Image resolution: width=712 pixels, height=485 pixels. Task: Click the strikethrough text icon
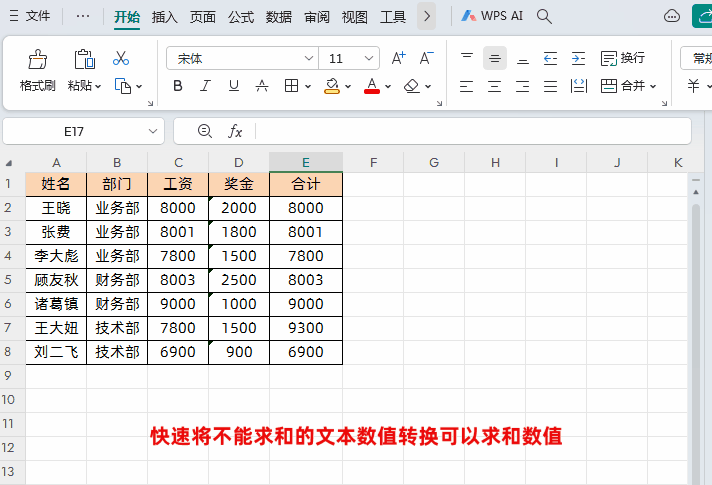click(262, 85)
